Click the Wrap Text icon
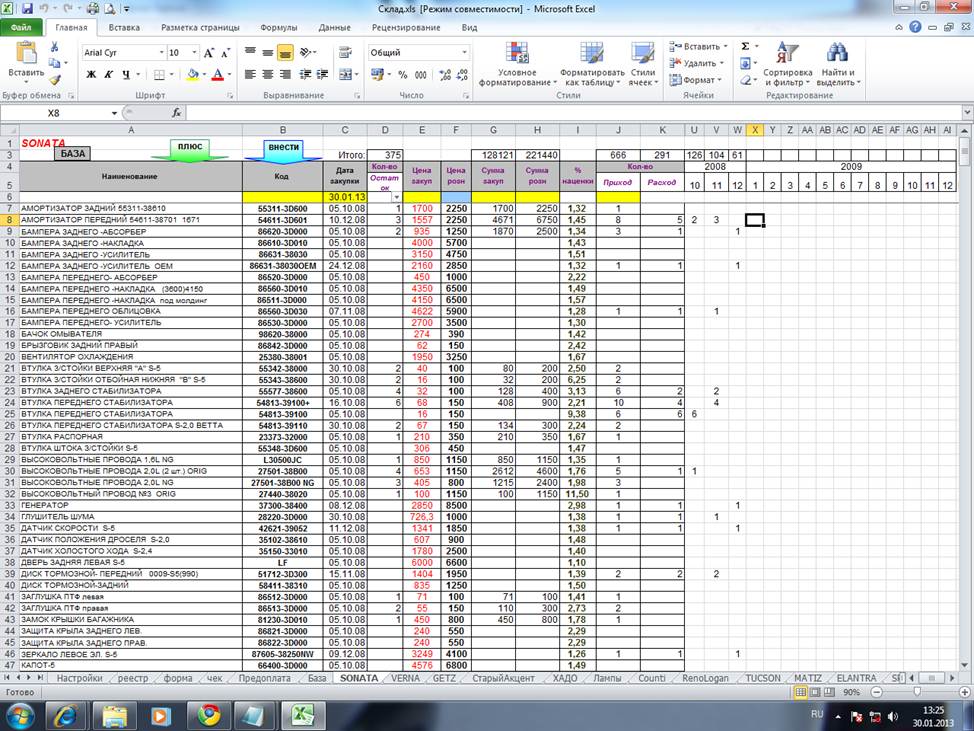974x731 pixels. (345, 53)
